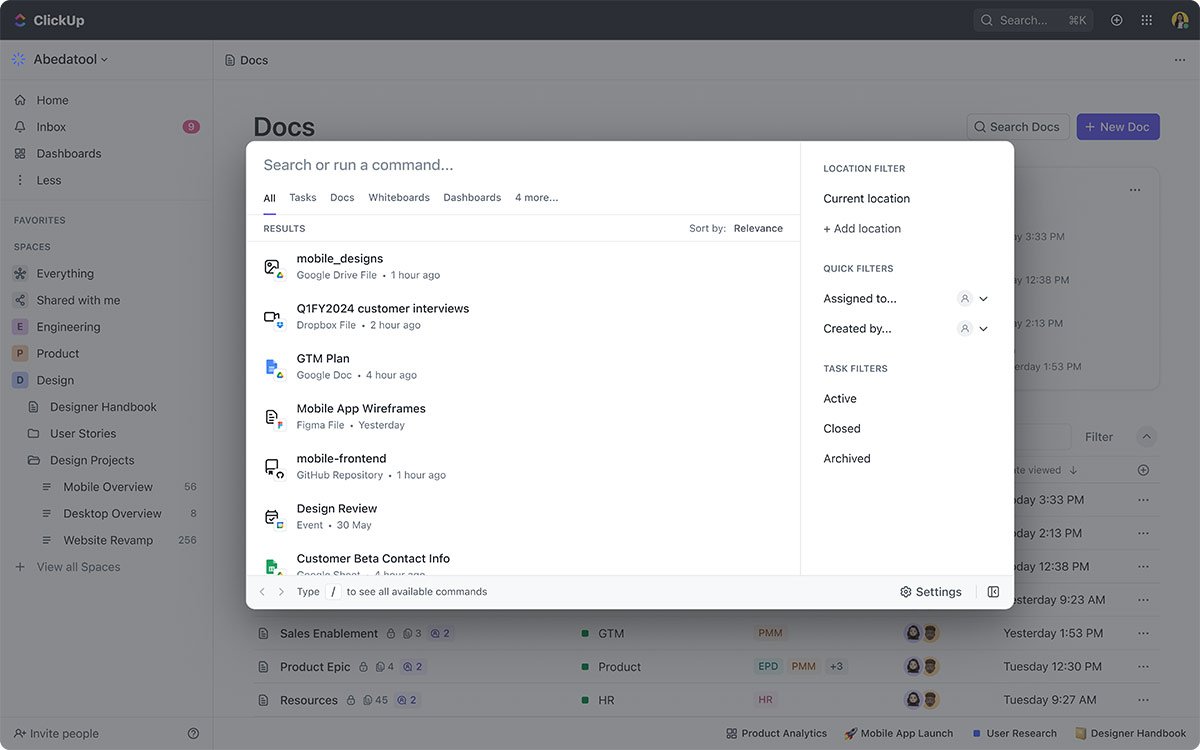Toggle the Archived task filter

coord(846,458)
